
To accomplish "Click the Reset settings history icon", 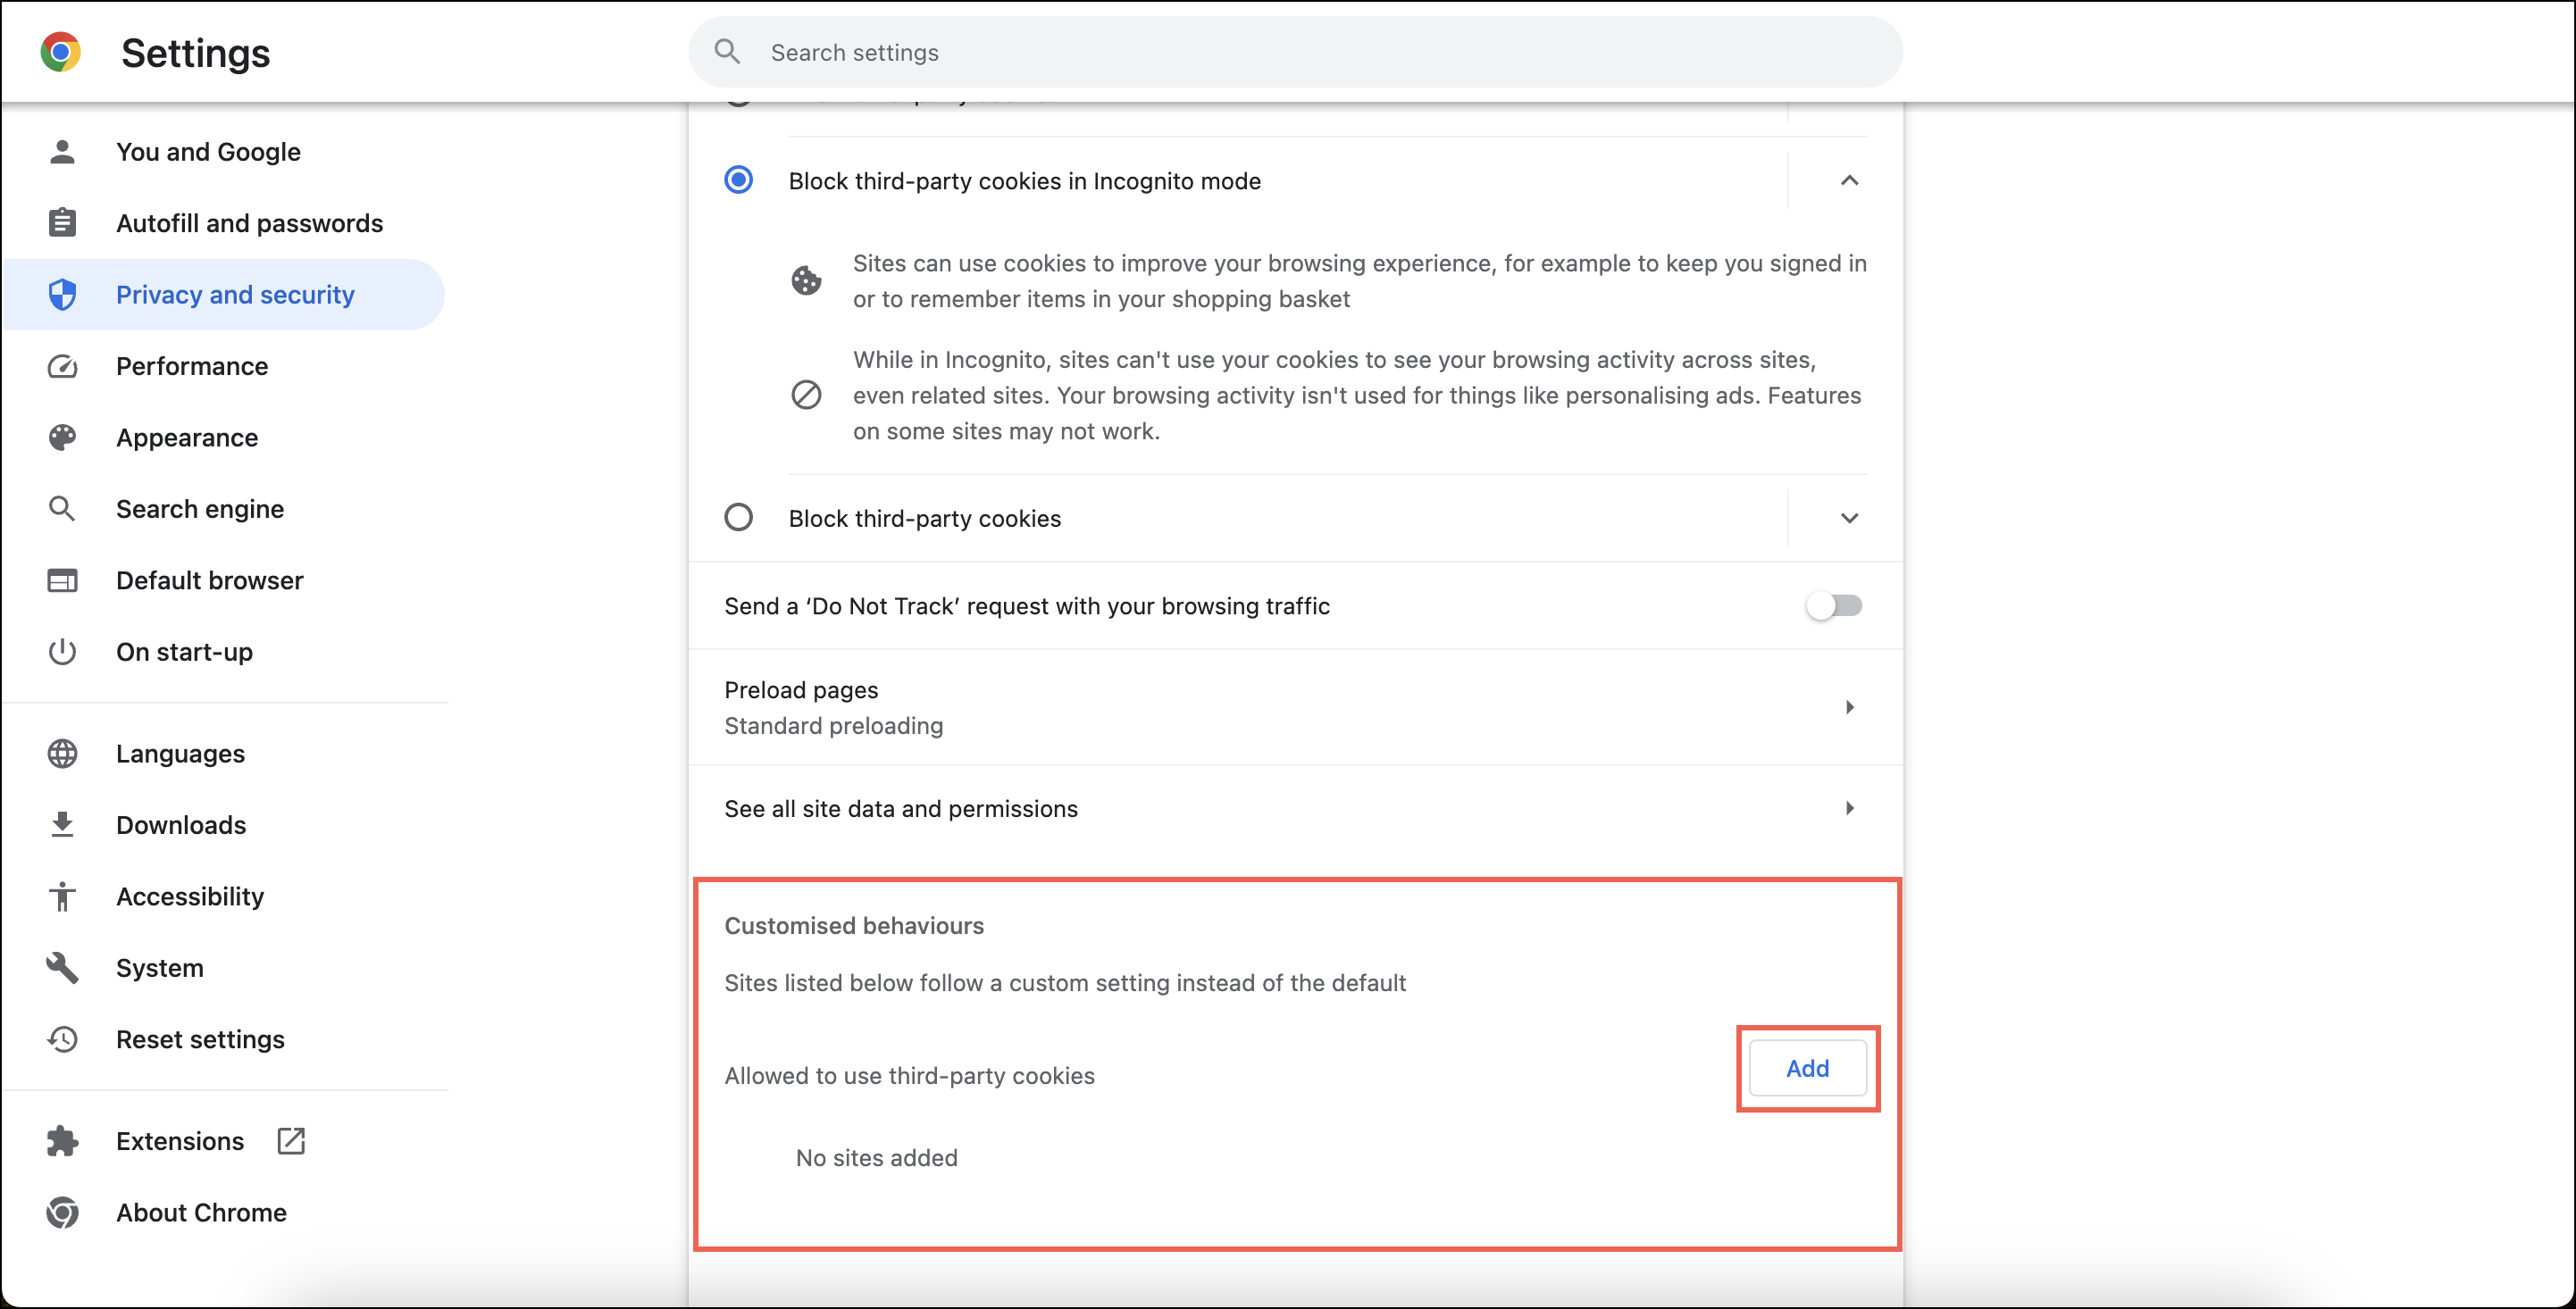I will click(x=62, y=1039).
